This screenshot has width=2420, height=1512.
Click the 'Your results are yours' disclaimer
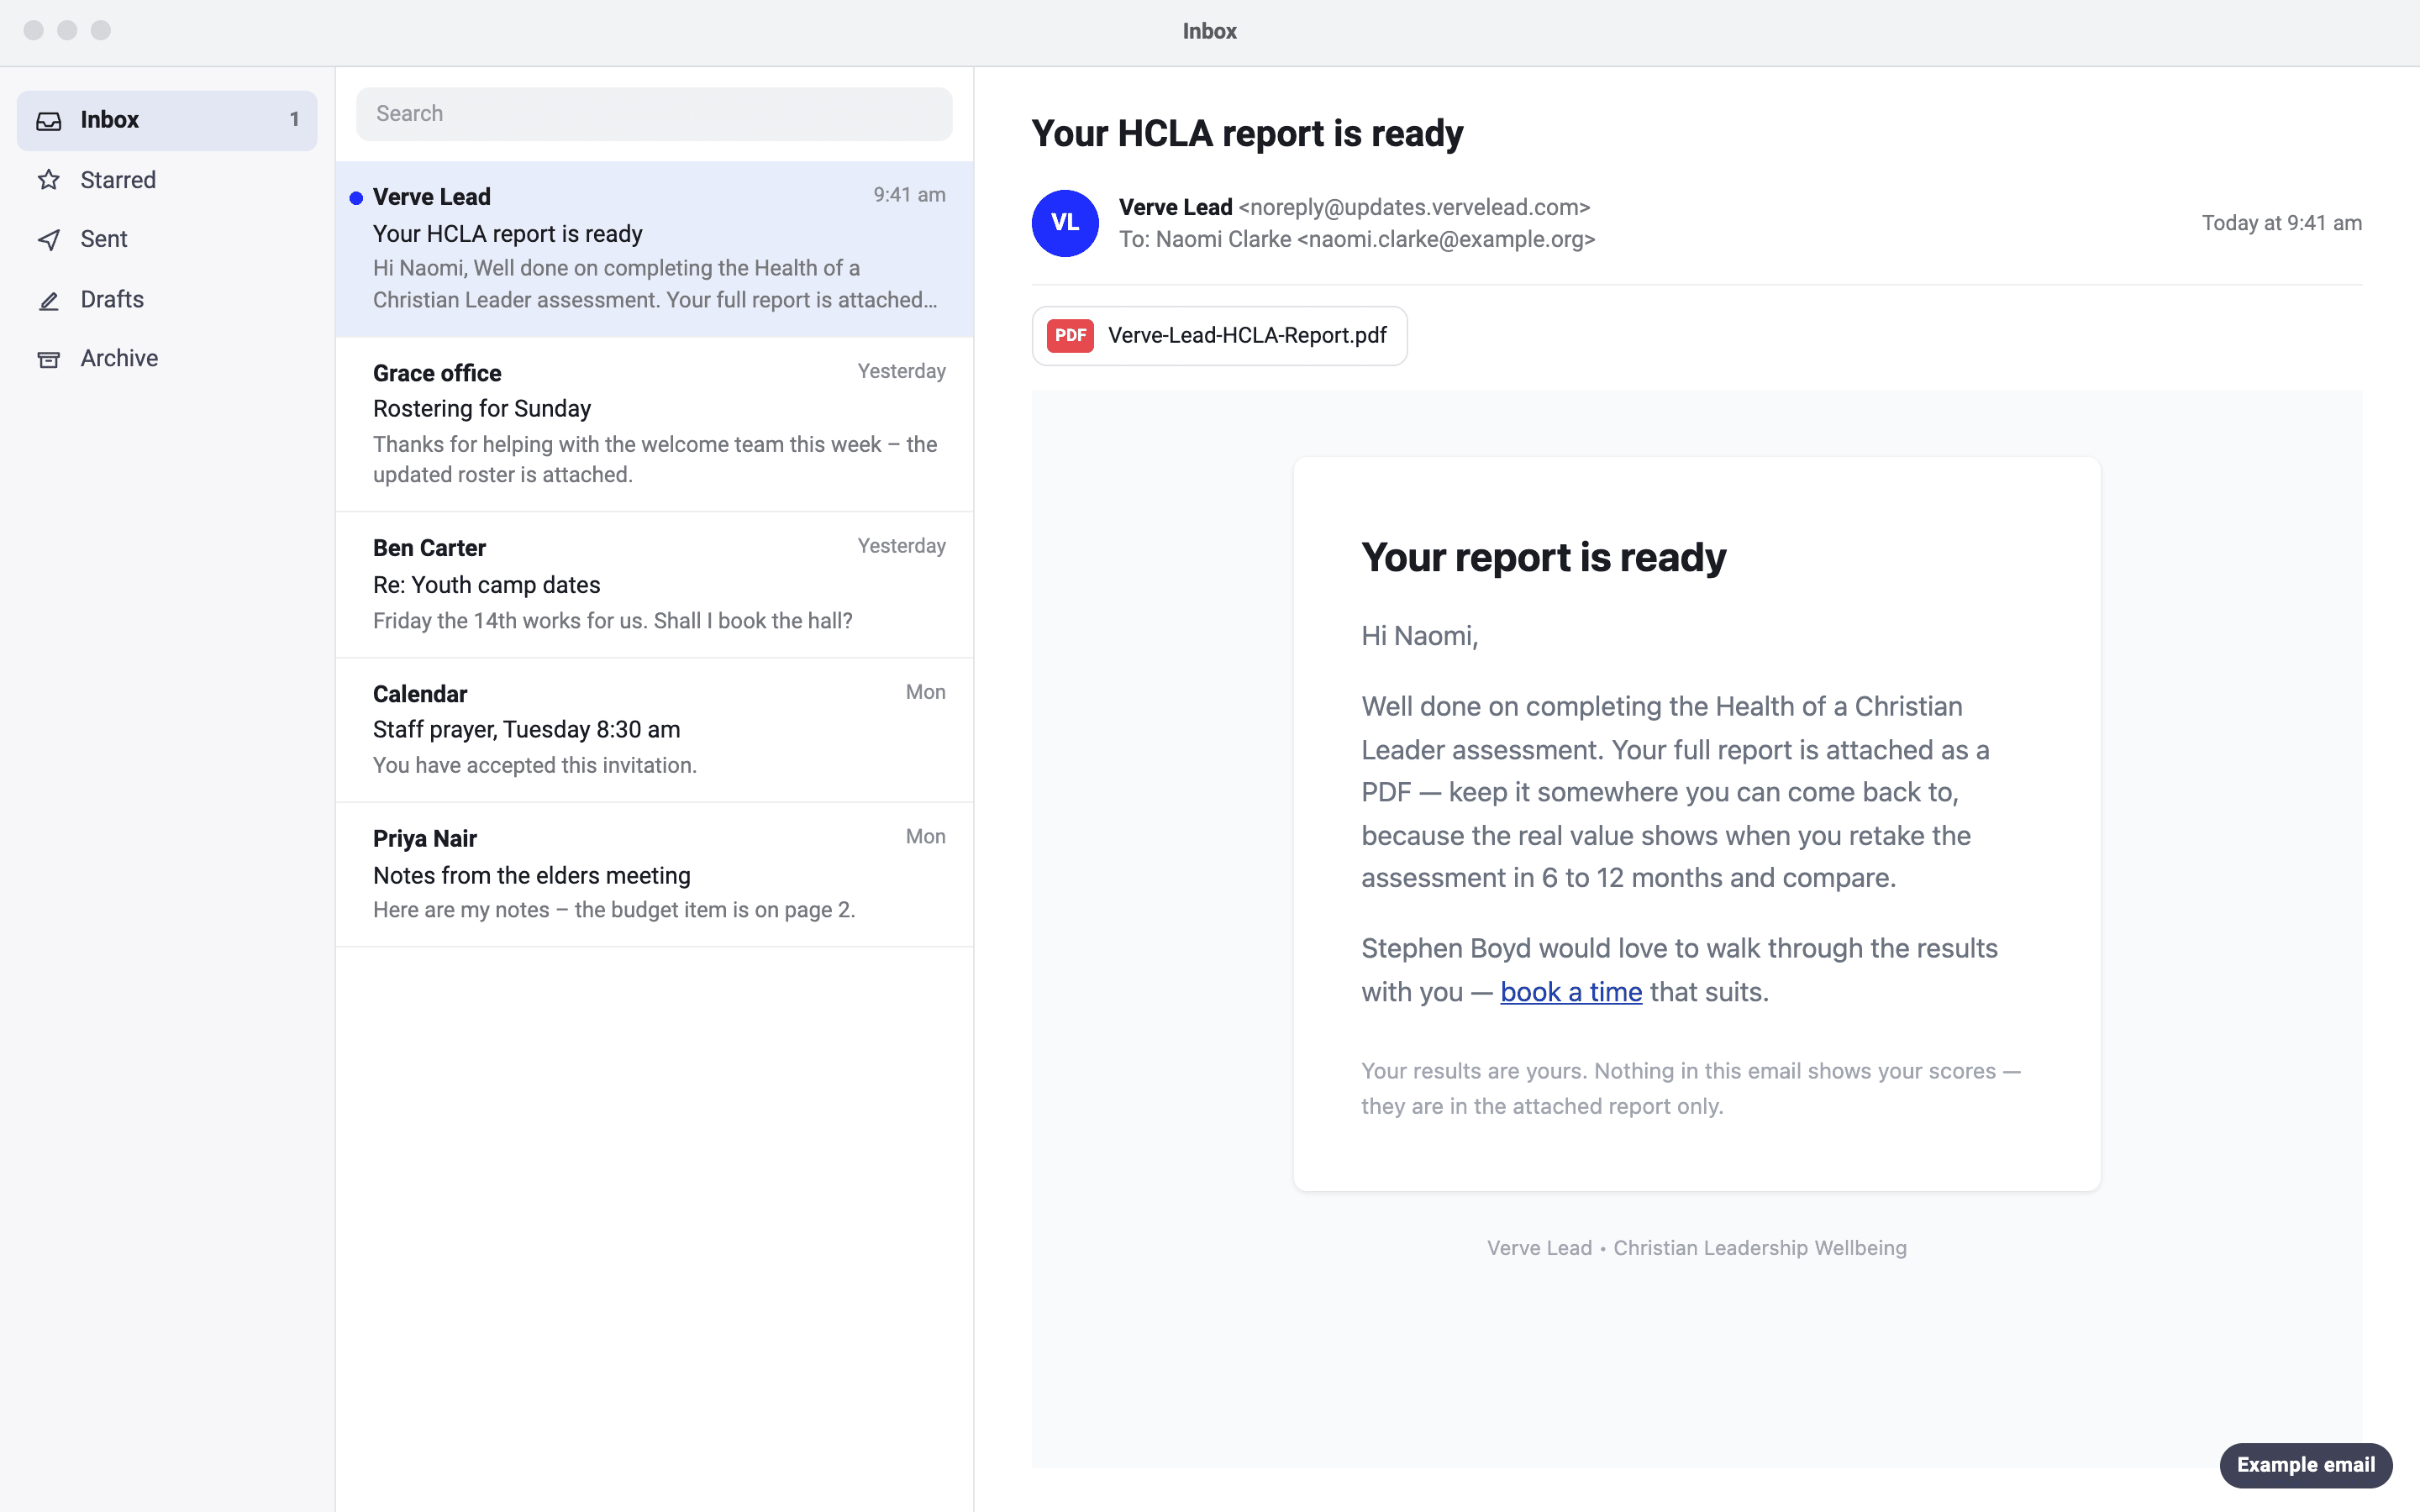coord(1691,1089)
